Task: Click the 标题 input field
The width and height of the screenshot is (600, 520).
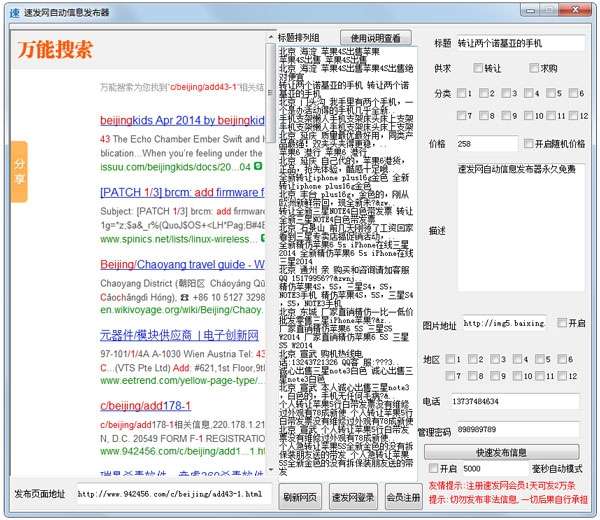Action: coord(520,43)
